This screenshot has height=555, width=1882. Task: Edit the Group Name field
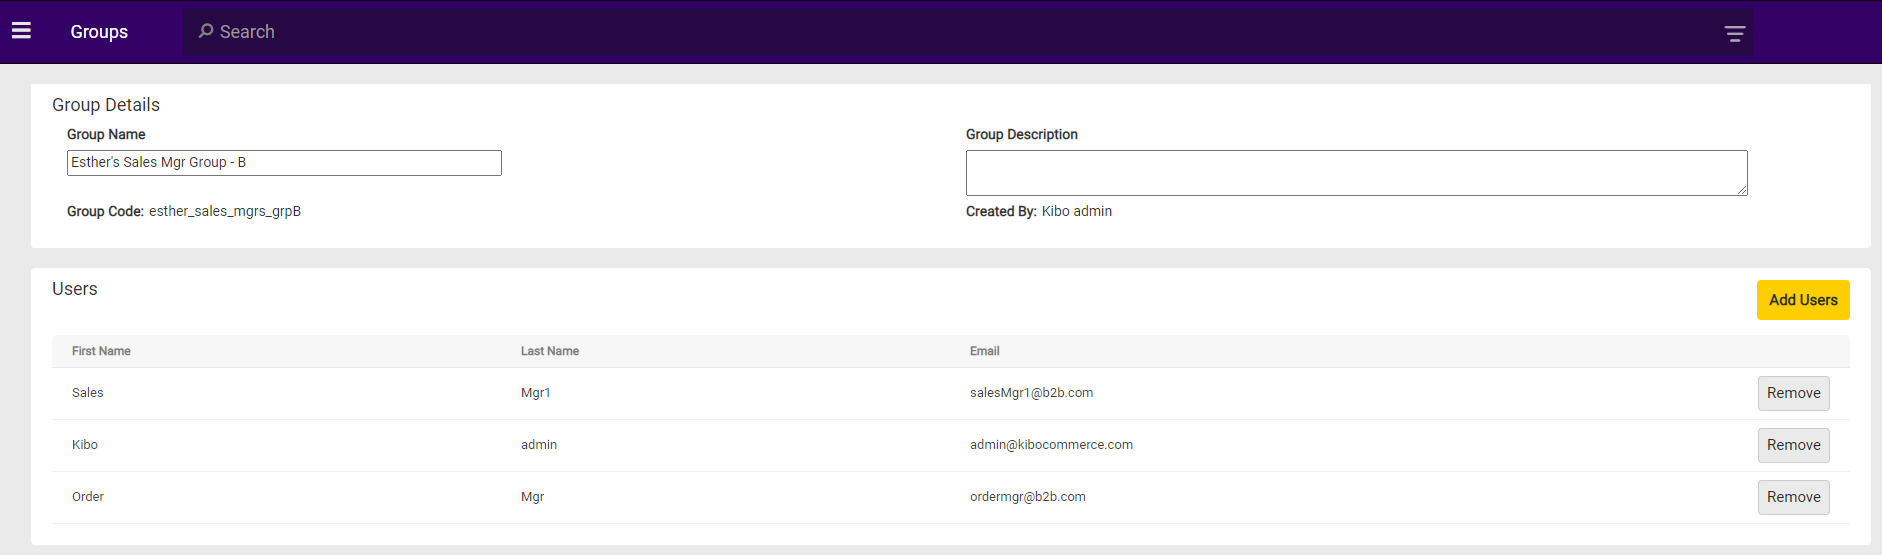284,163
